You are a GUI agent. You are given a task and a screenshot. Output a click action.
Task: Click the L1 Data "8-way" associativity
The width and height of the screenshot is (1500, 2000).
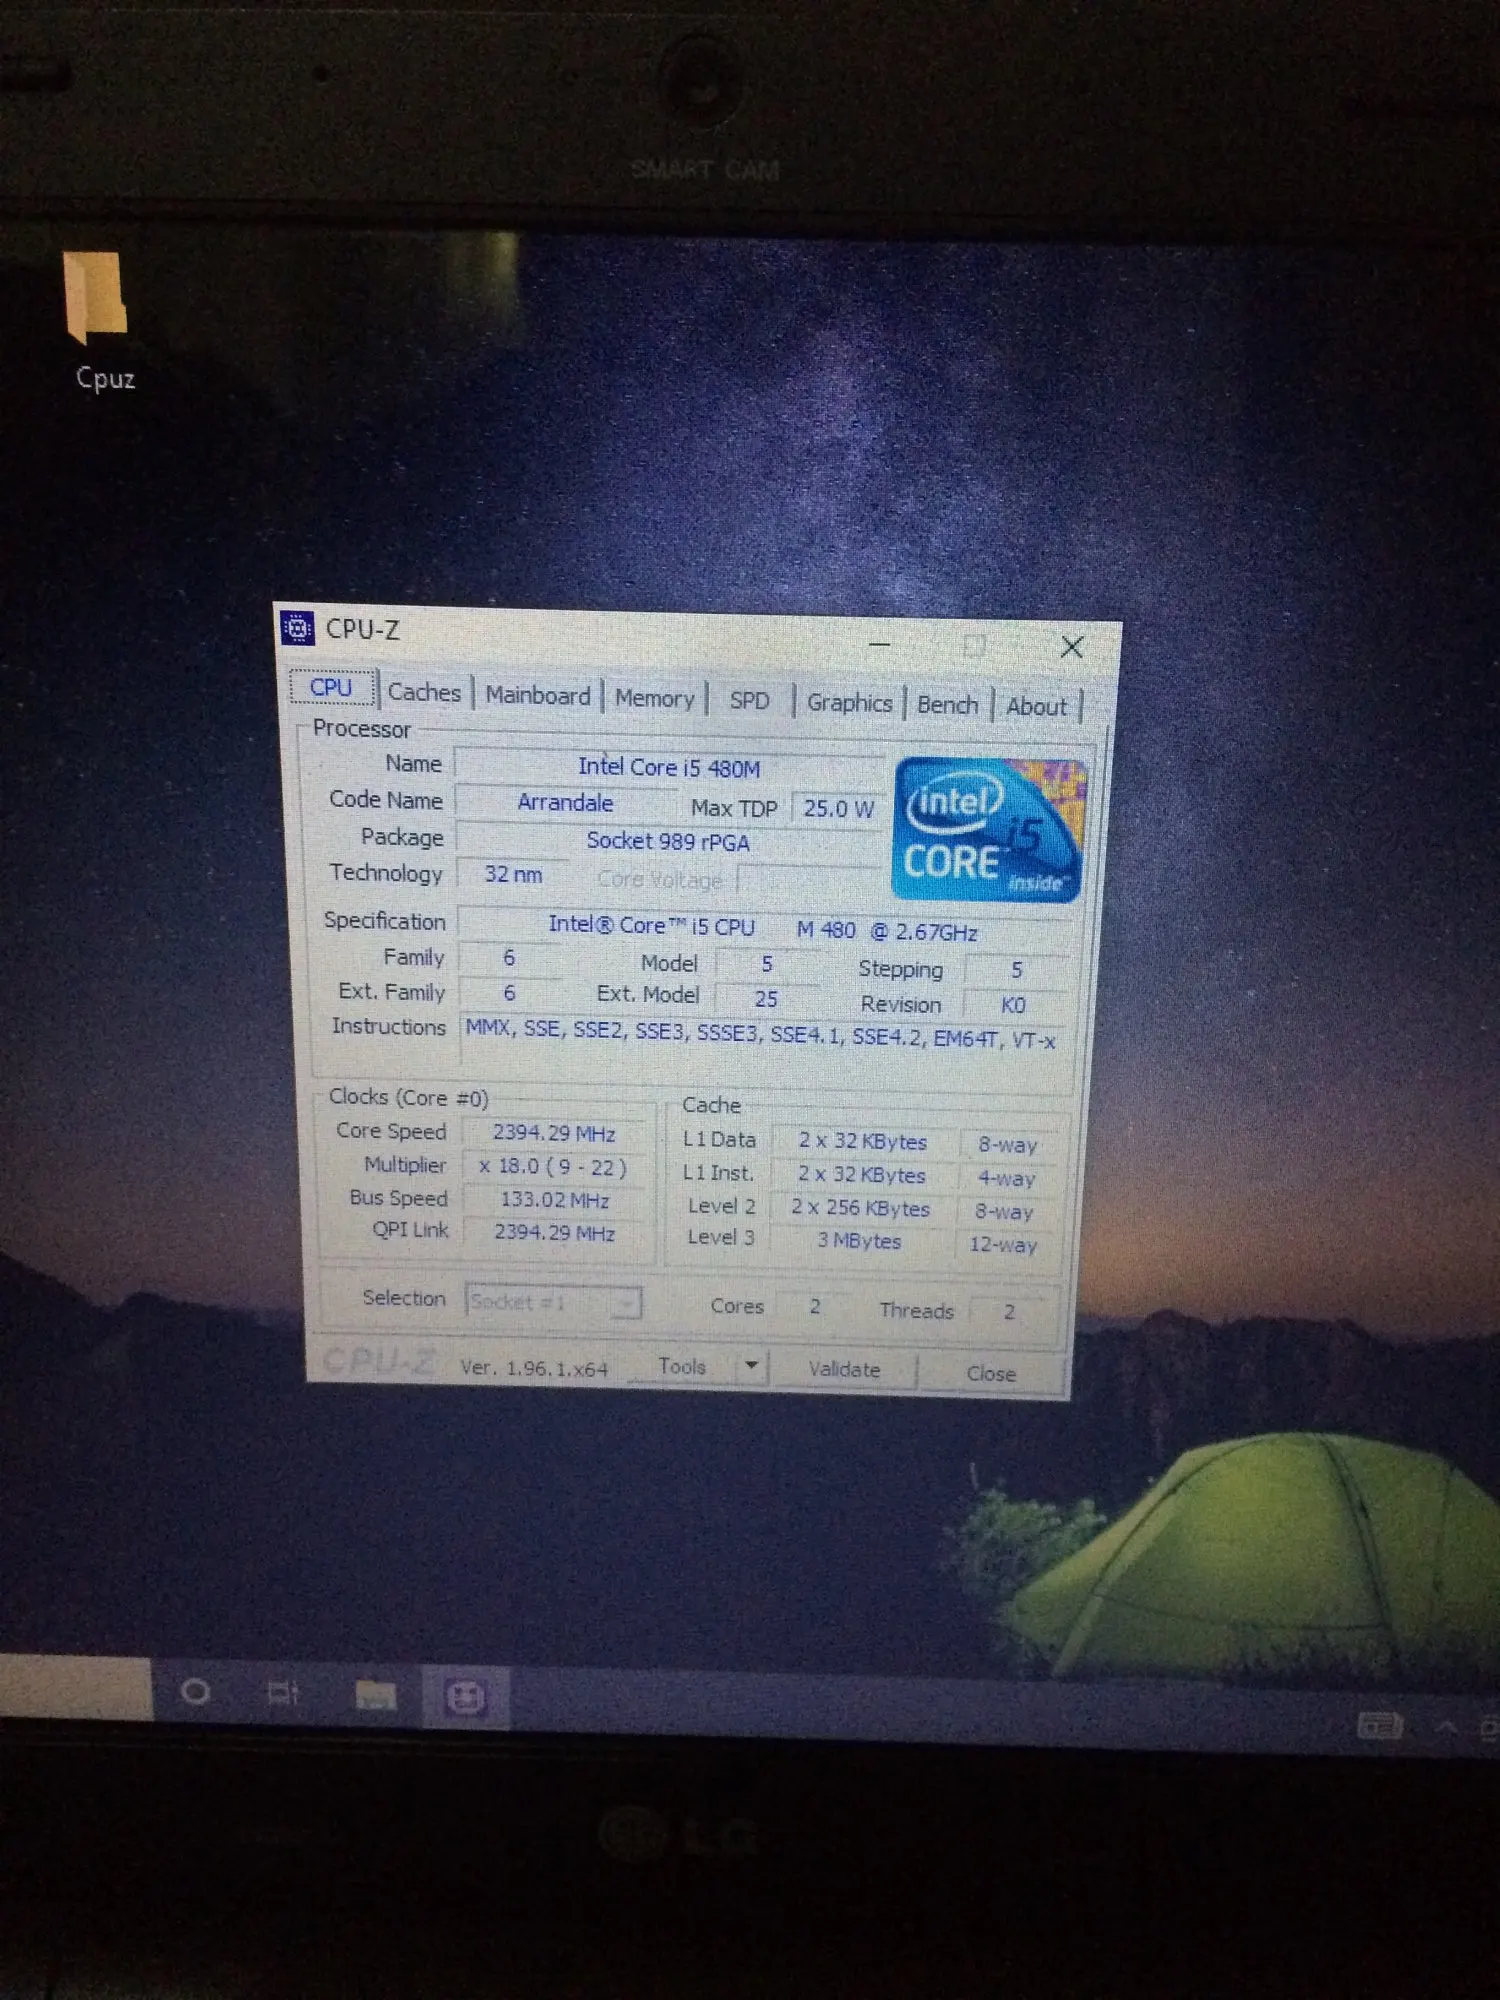[1007, 1145]
